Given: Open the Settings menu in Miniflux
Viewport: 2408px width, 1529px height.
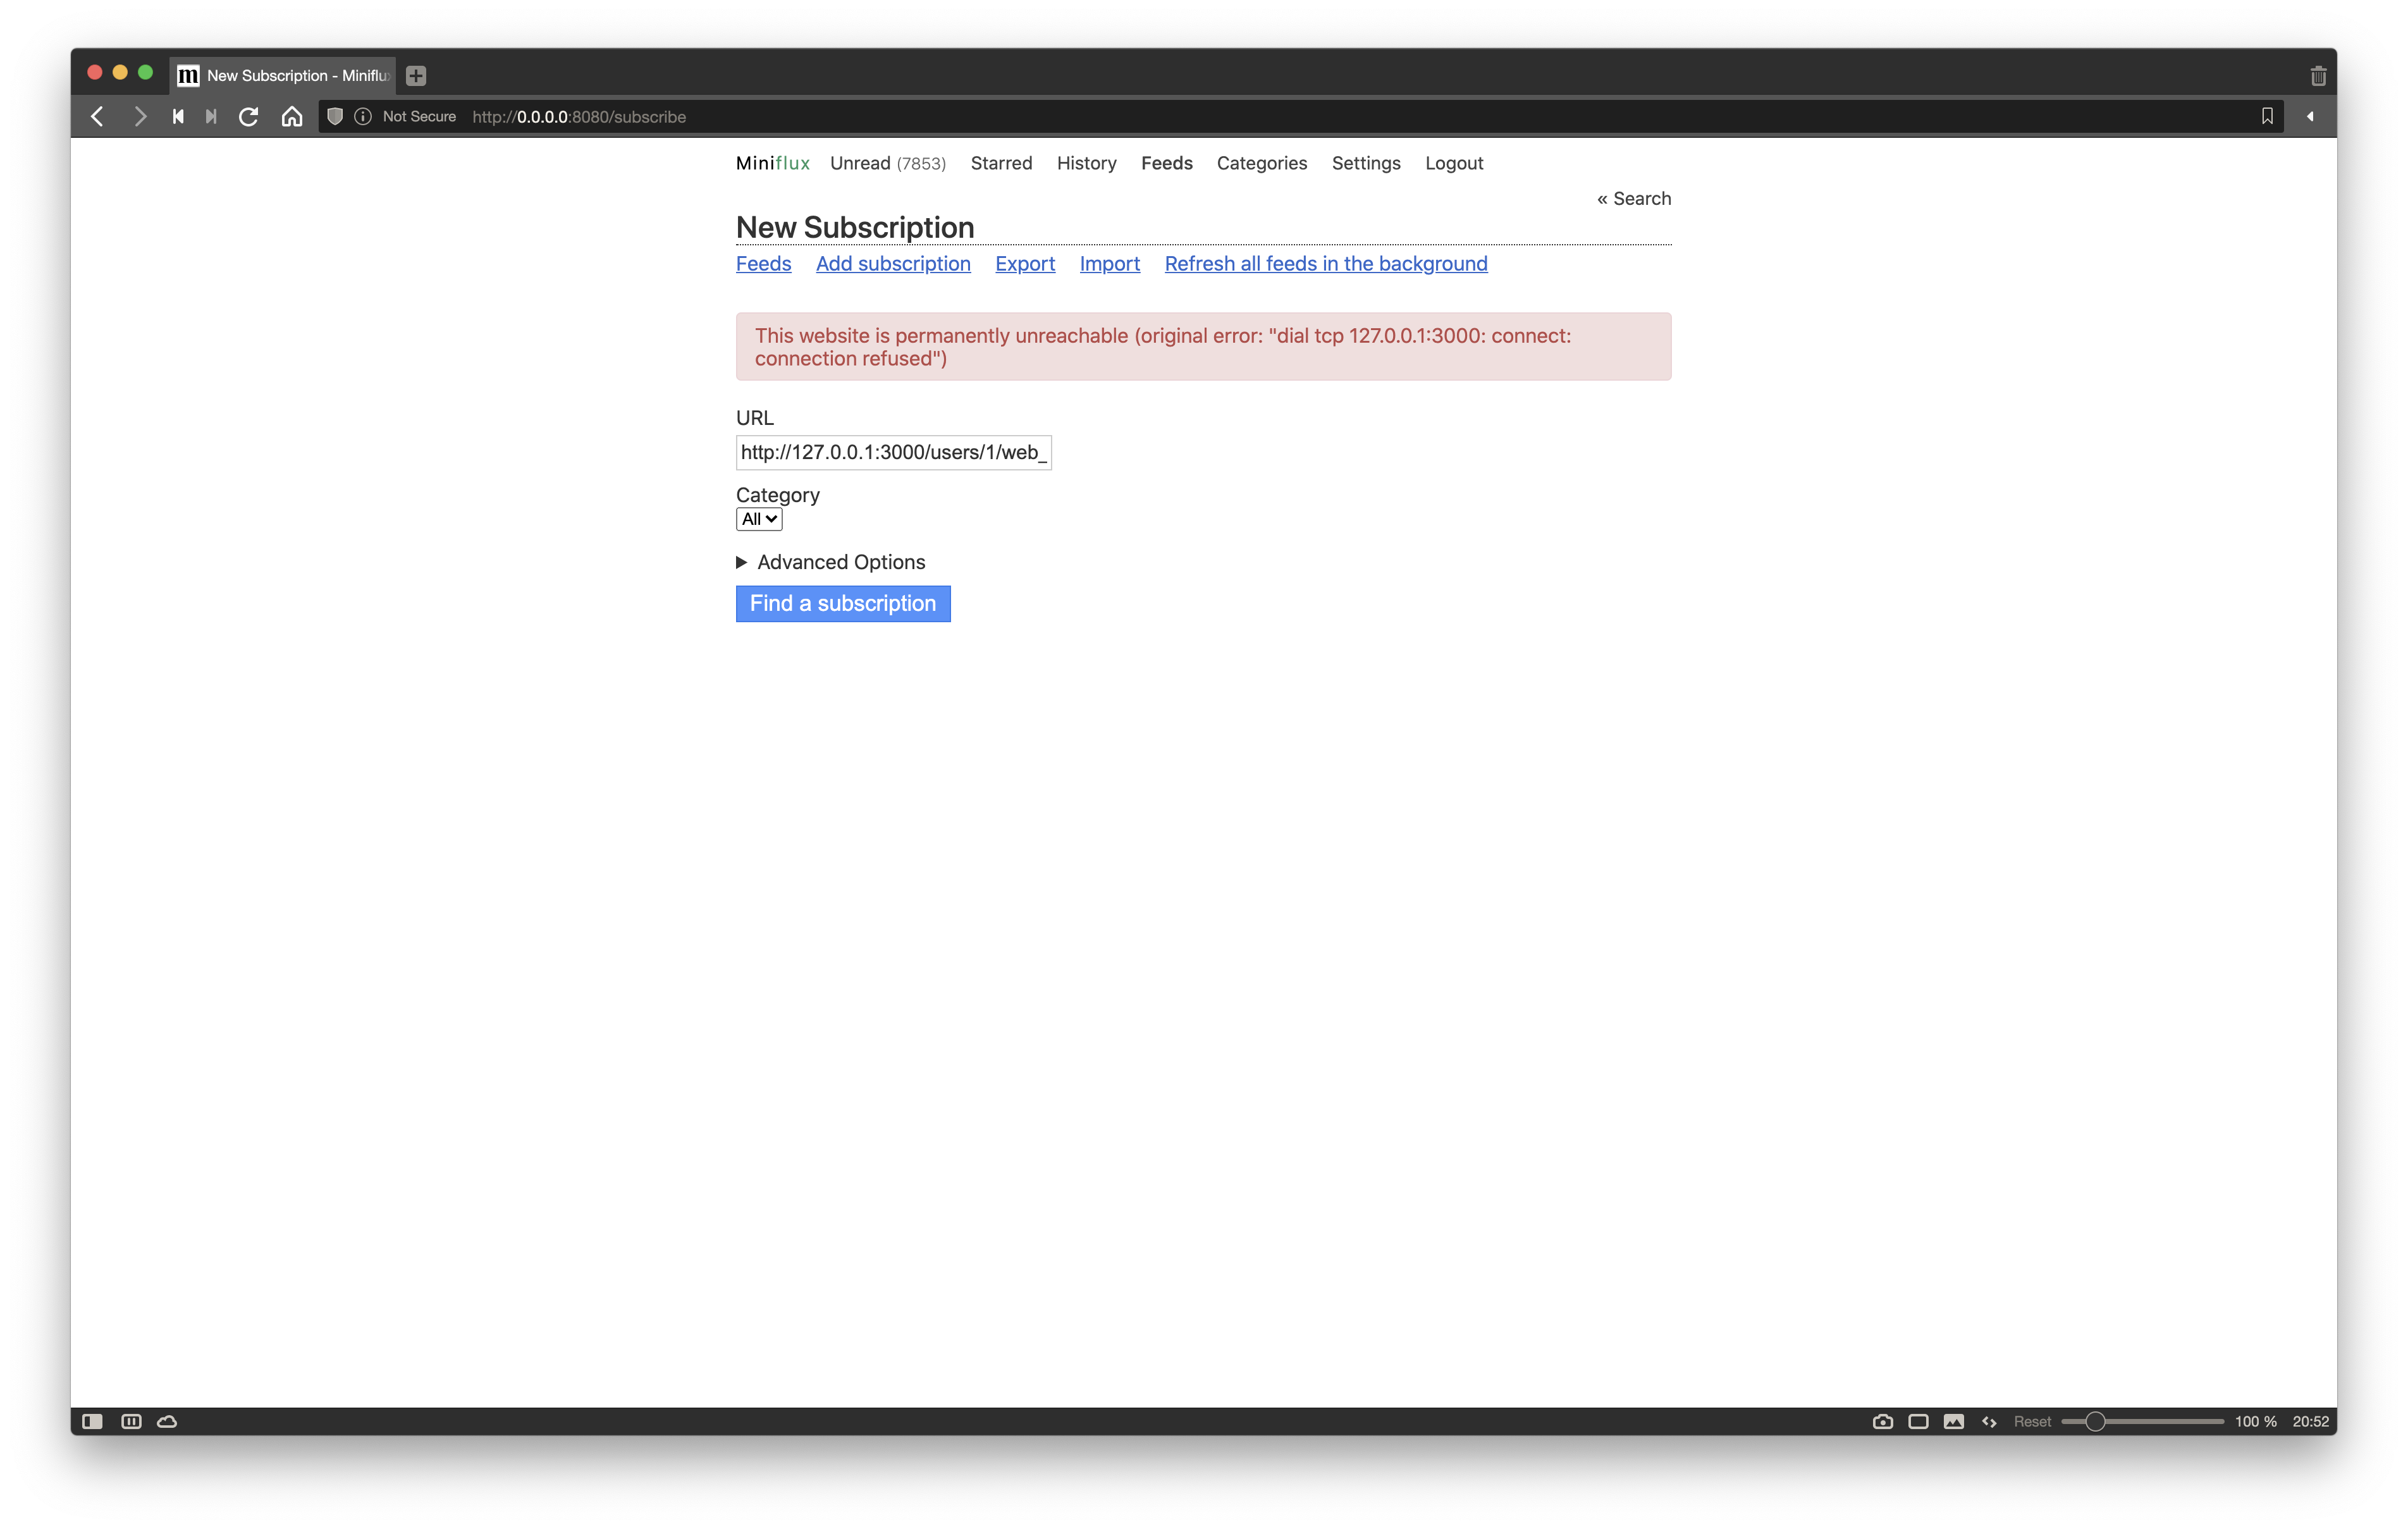Looking at the screenshot, I should coord(1366,163).
